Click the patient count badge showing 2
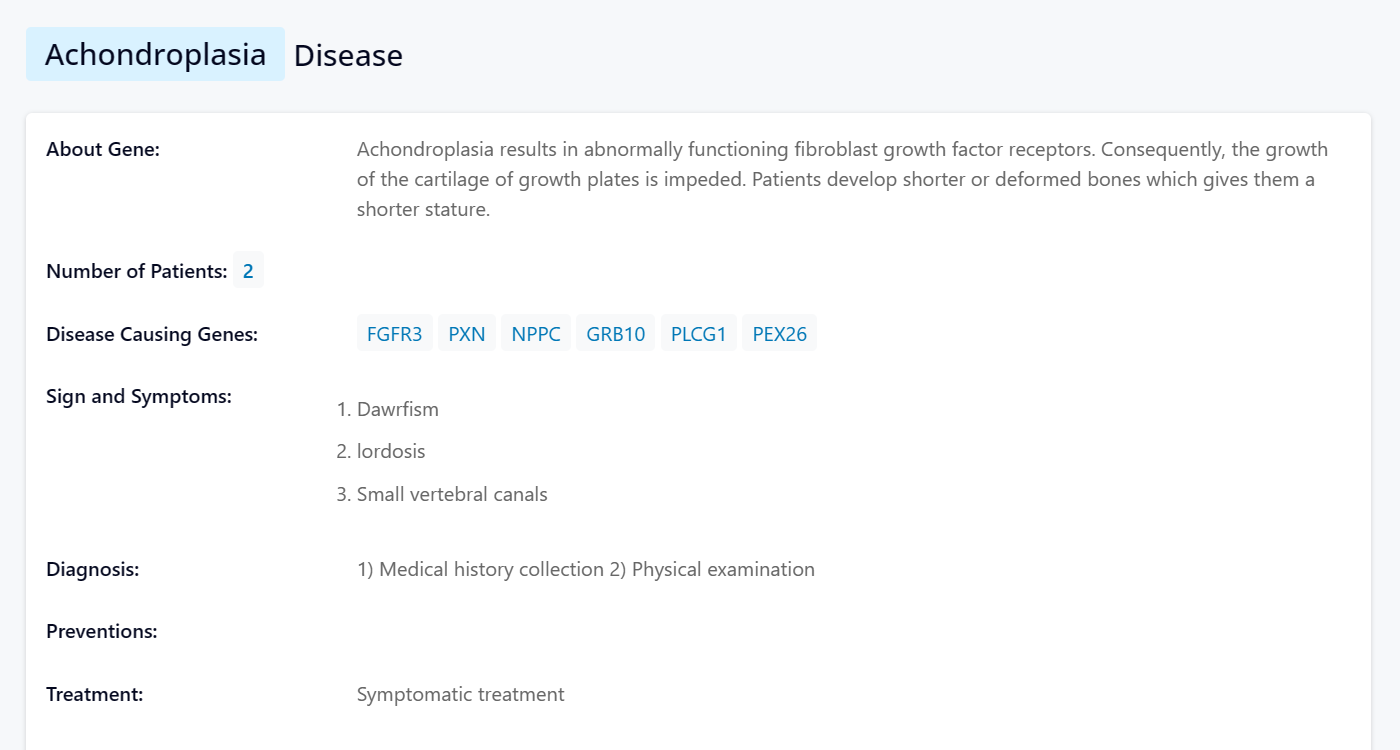This screenshot has height=750, width=1400. click(x=248, y=271)
